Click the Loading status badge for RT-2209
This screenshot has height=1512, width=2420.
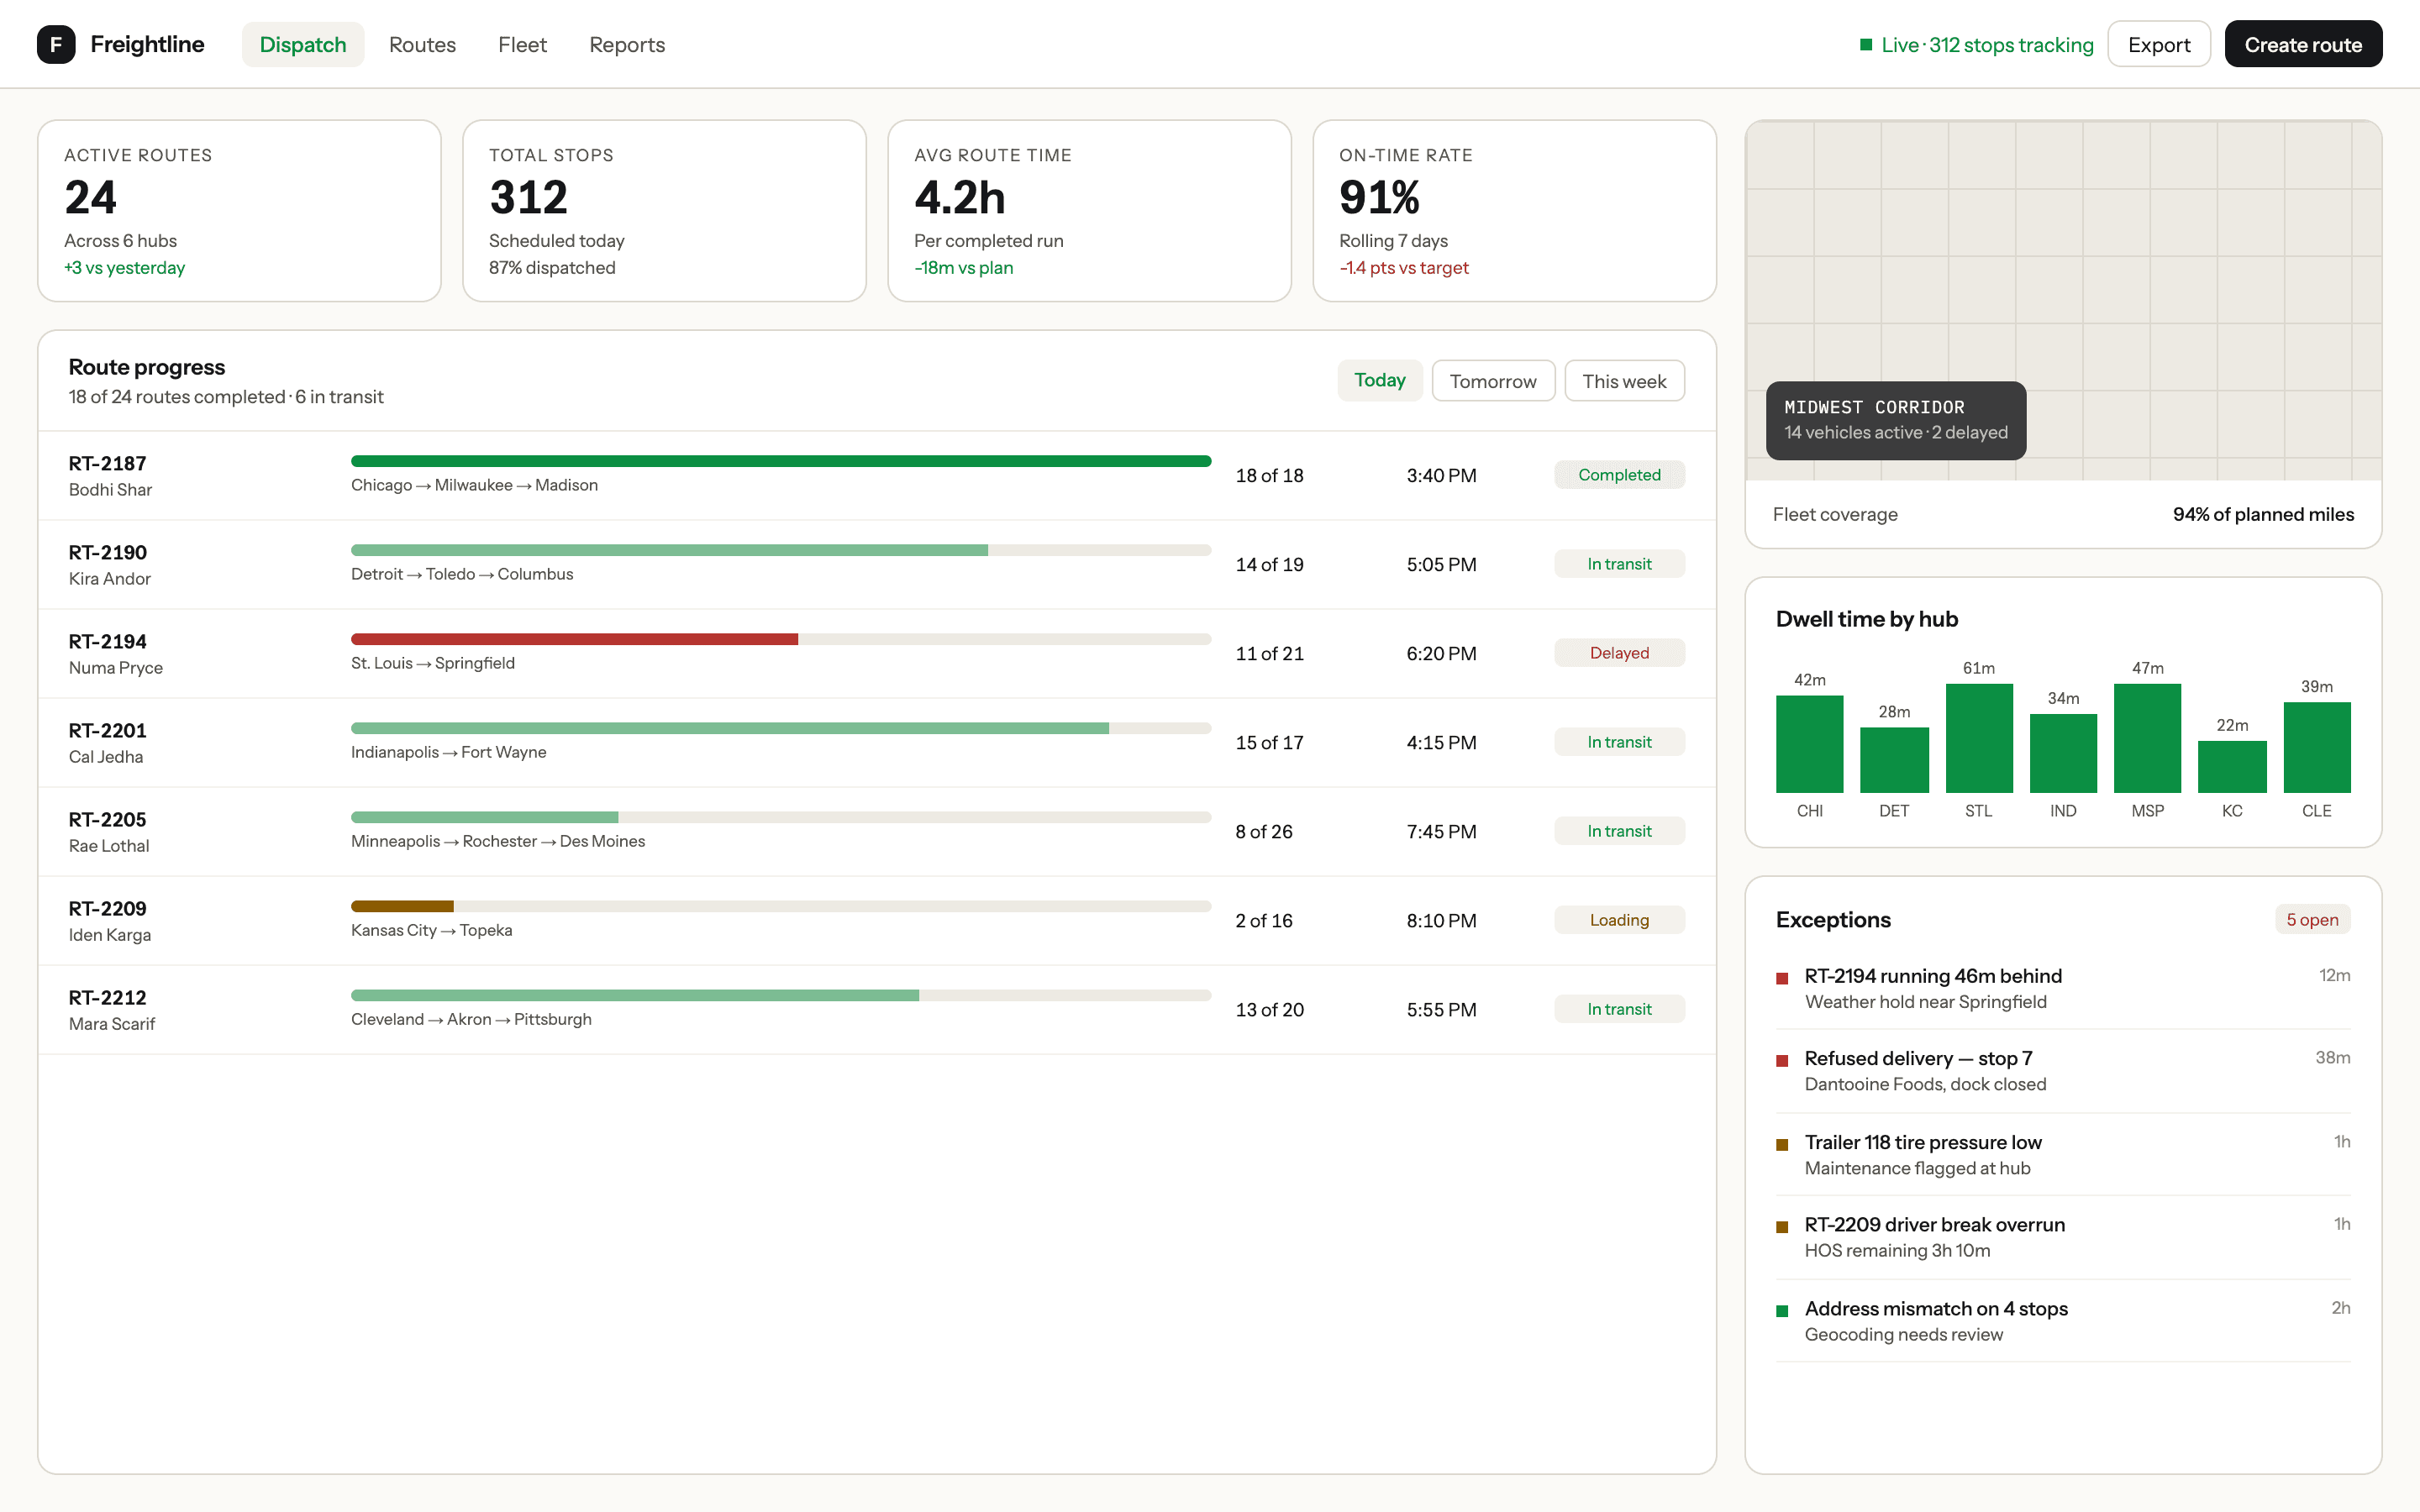[1619, 920]
